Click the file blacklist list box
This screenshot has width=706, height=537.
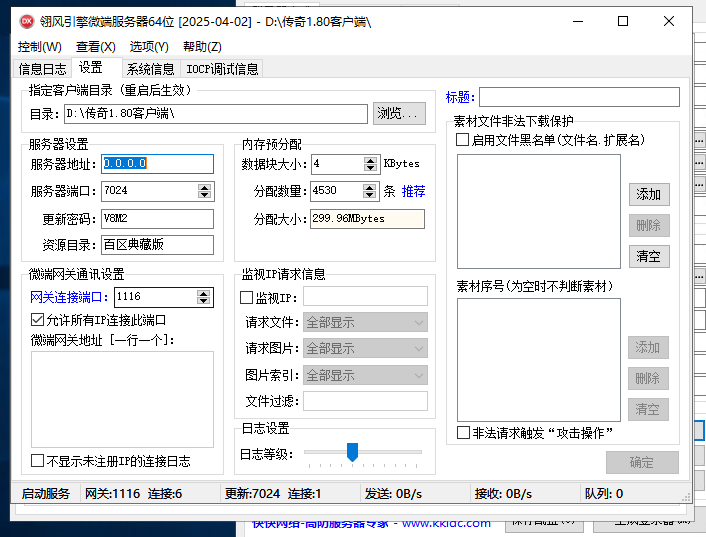coord(539,212)
